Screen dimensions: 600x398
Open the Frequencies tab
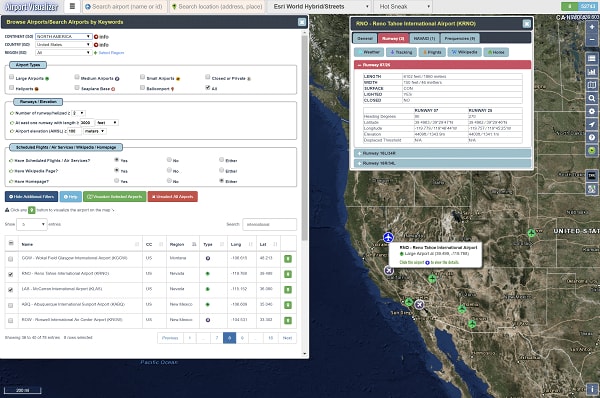460,38
